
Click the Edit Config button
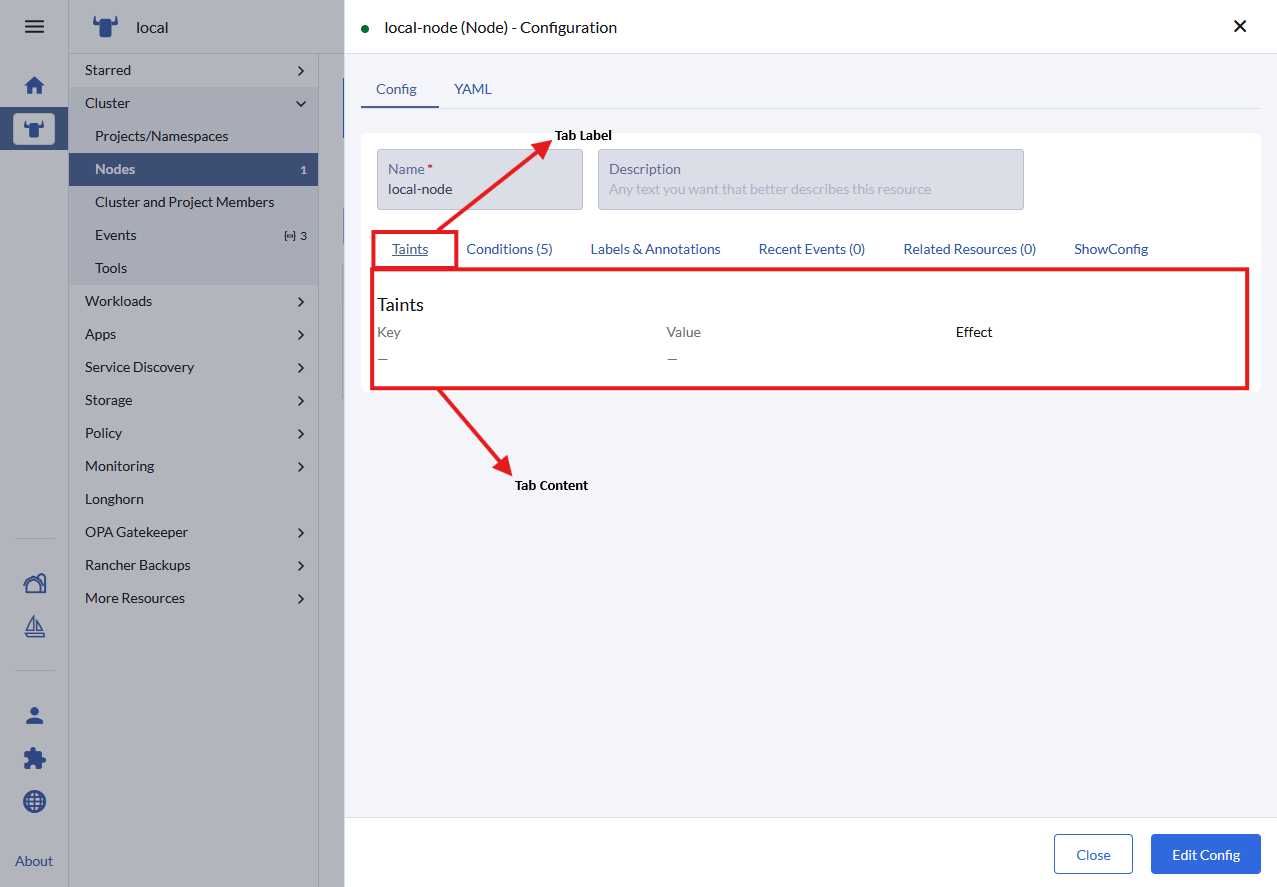(1205, 854)
